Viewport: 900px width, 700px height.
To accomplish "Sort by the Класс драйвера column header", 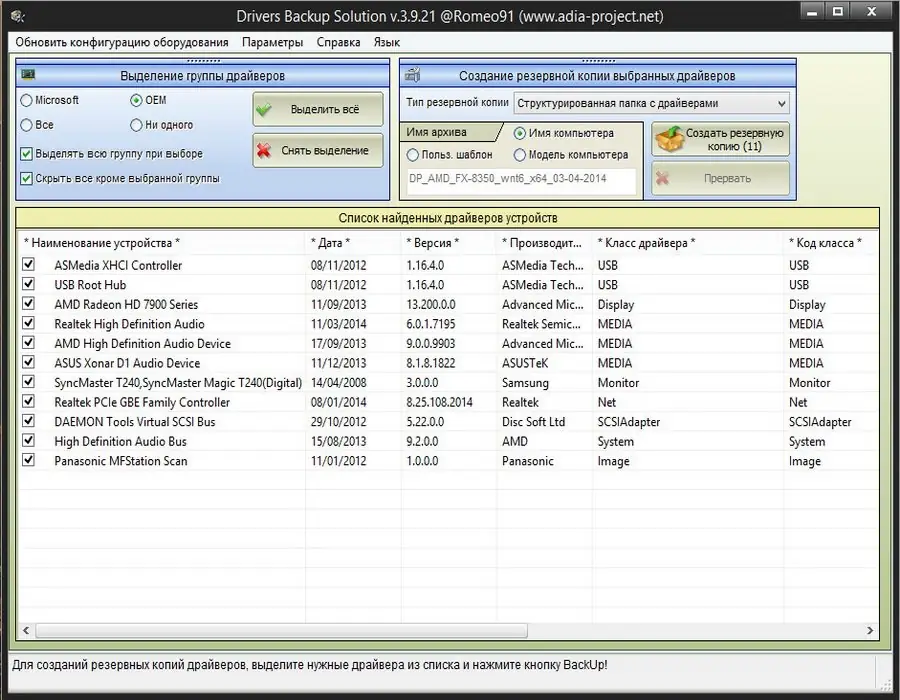I will point(646,243).
